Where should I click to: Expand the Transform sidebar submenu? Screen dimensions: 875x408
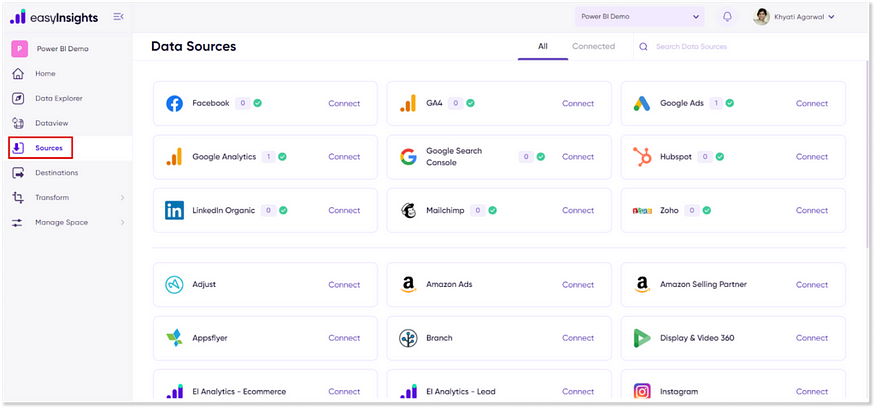pyautogui.click(x=122, y=197)
